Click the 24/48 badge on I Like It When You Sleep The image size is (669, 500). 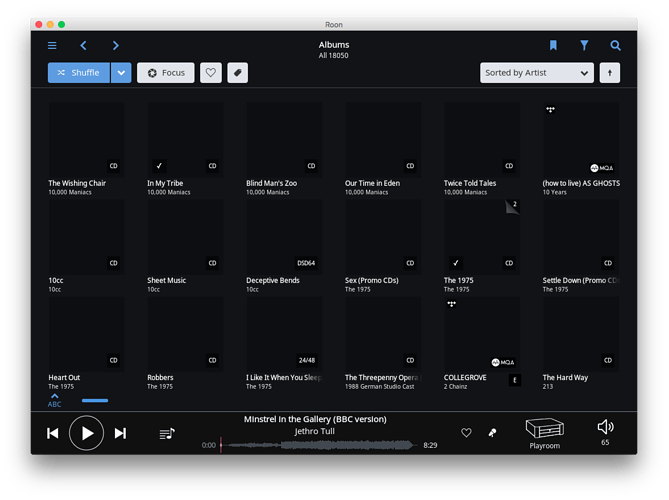(307, 360)
